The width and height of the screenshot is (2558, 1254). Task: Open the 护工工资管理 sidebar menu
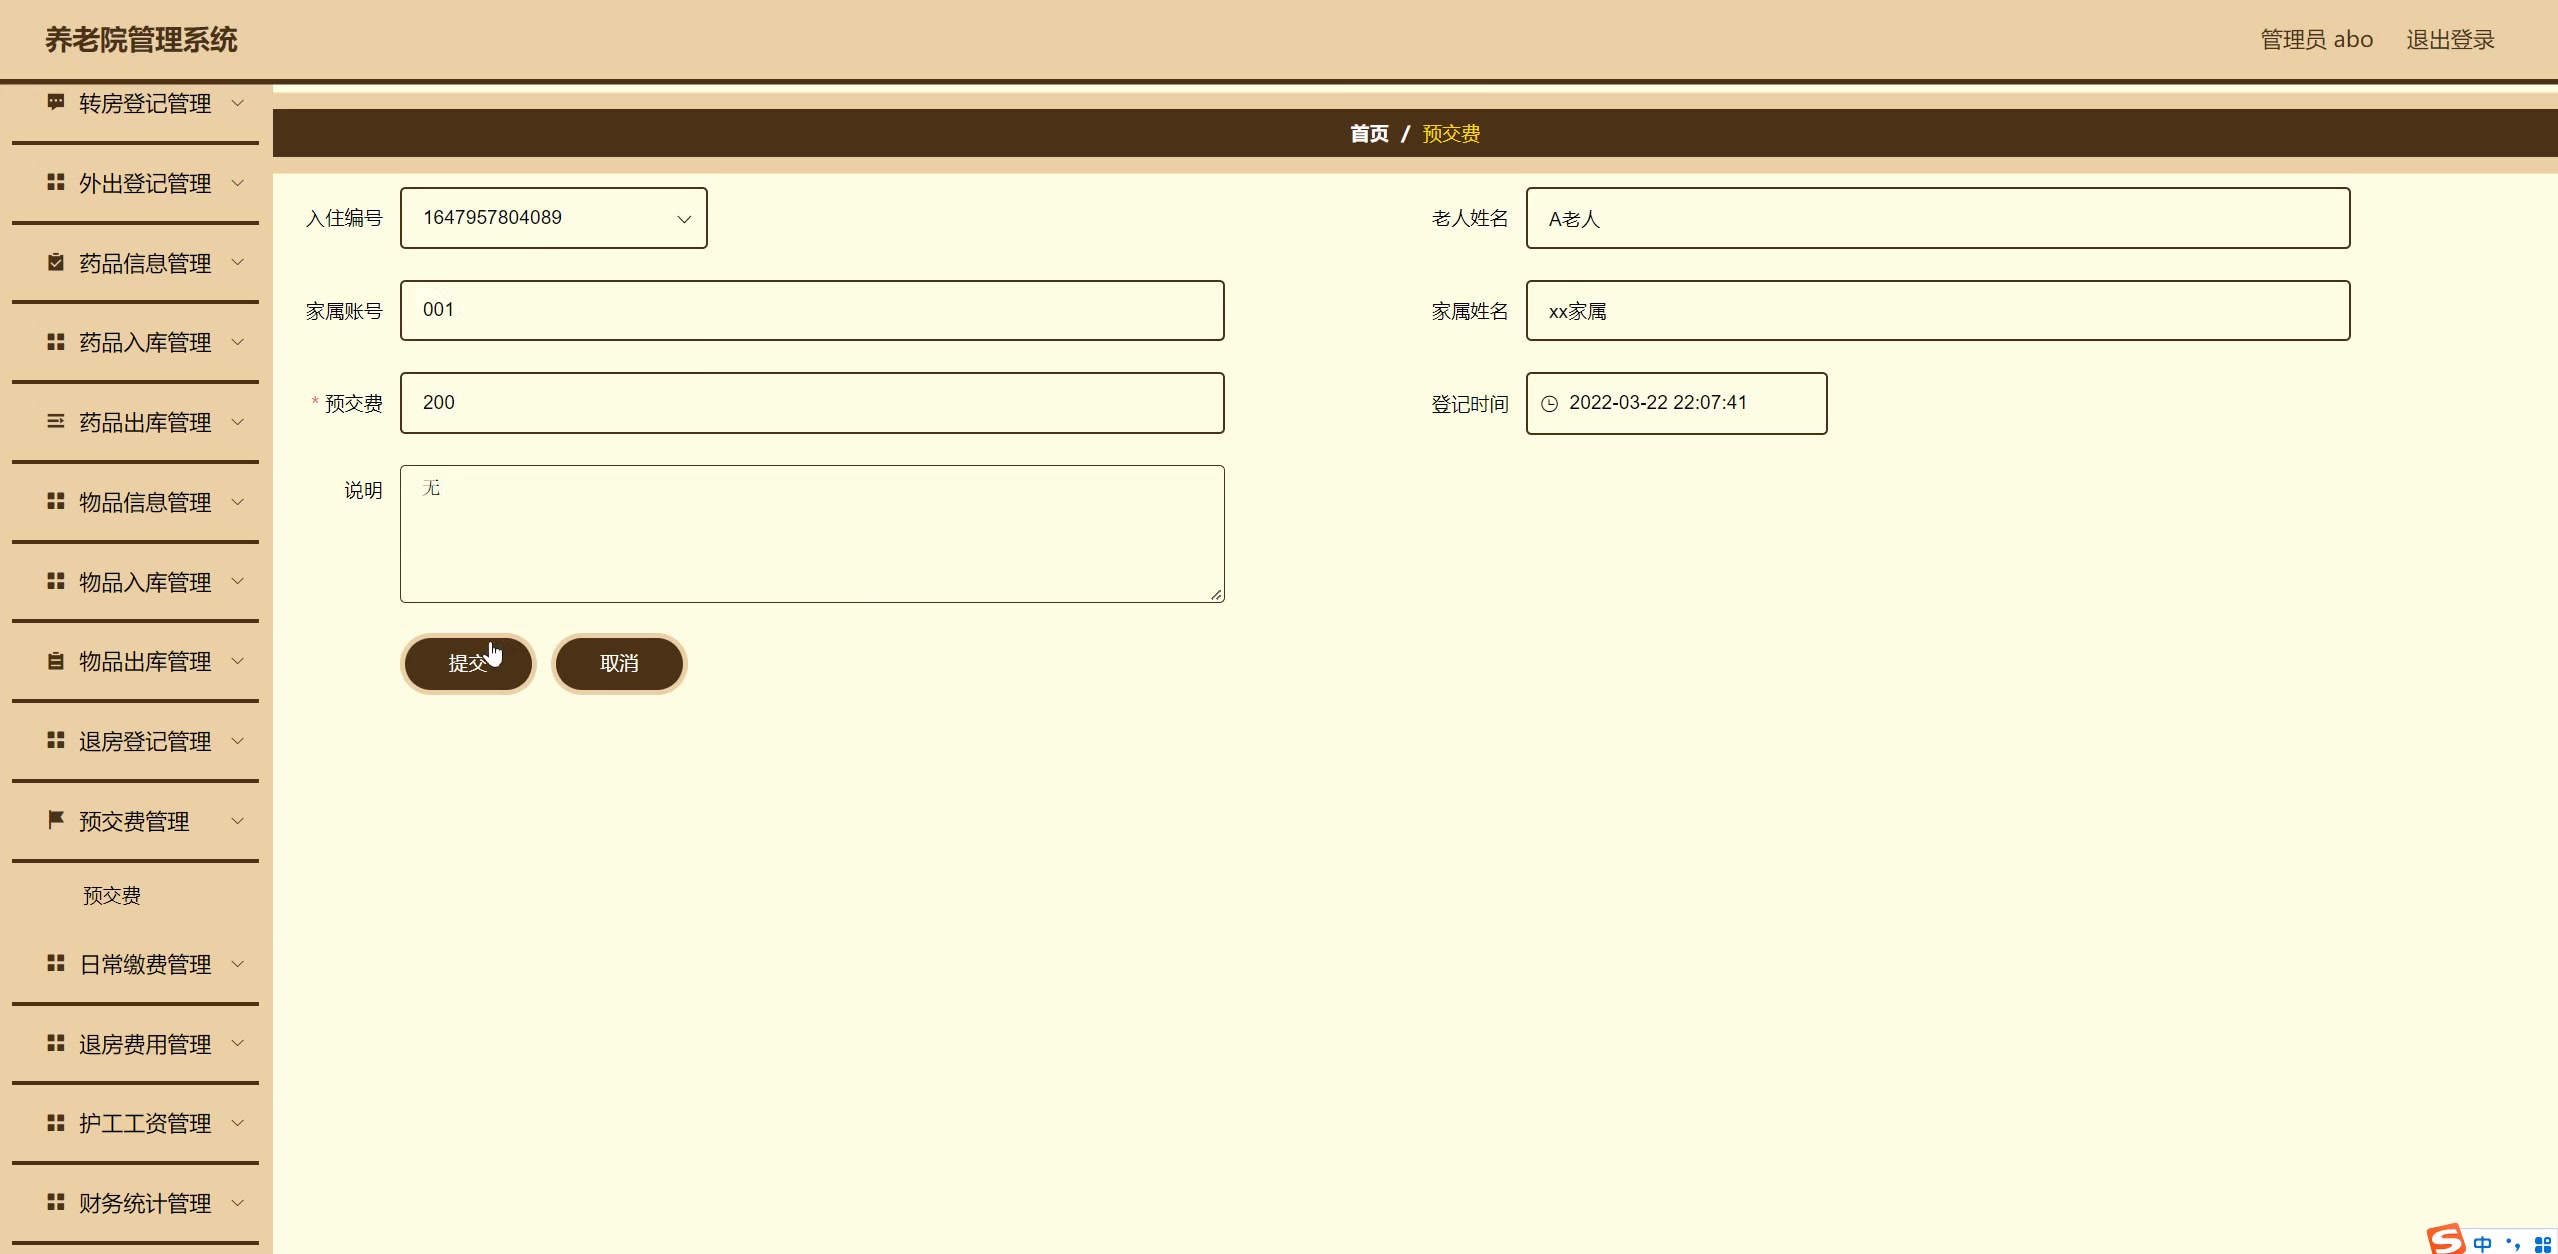pyautogui.click(x=144, y=1123)
